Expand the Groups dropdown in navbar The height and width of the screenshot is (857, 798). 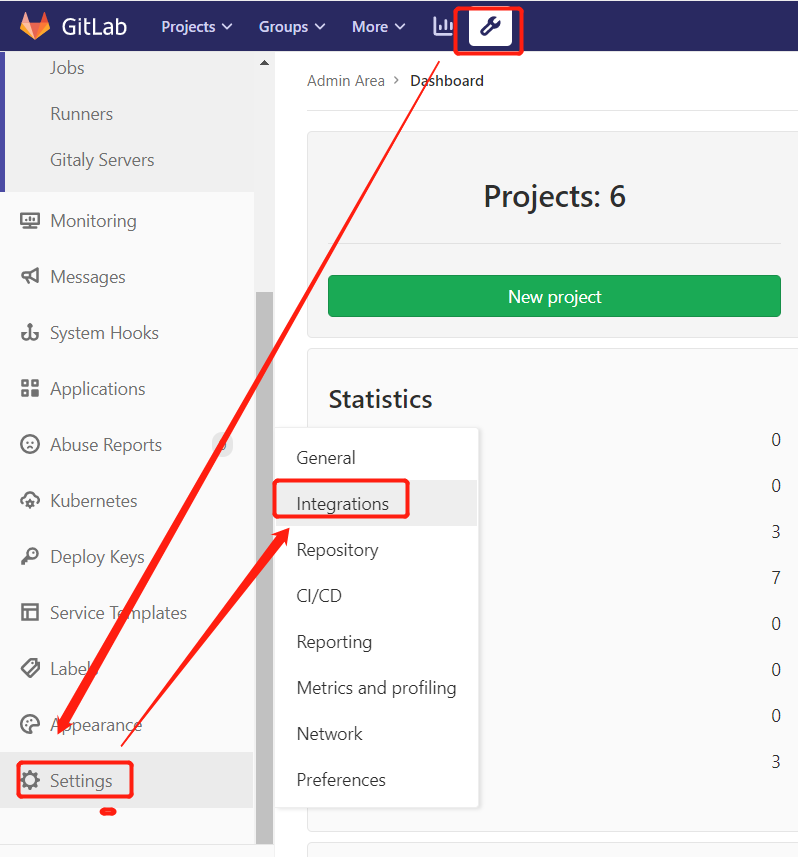click(x=292, y=27)
